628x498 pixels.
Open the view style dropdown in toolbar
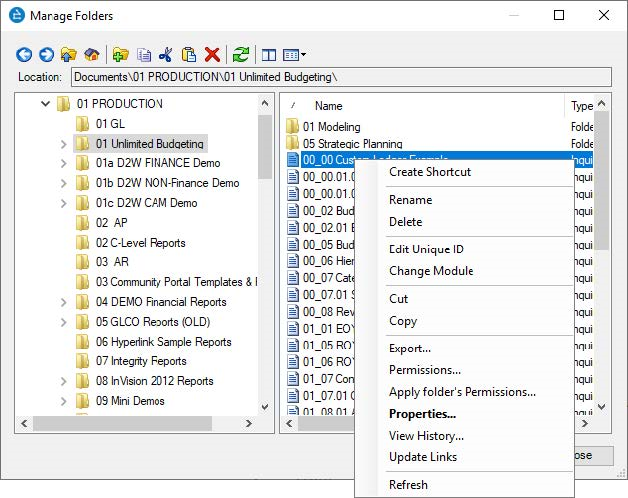tap(295, 55)
